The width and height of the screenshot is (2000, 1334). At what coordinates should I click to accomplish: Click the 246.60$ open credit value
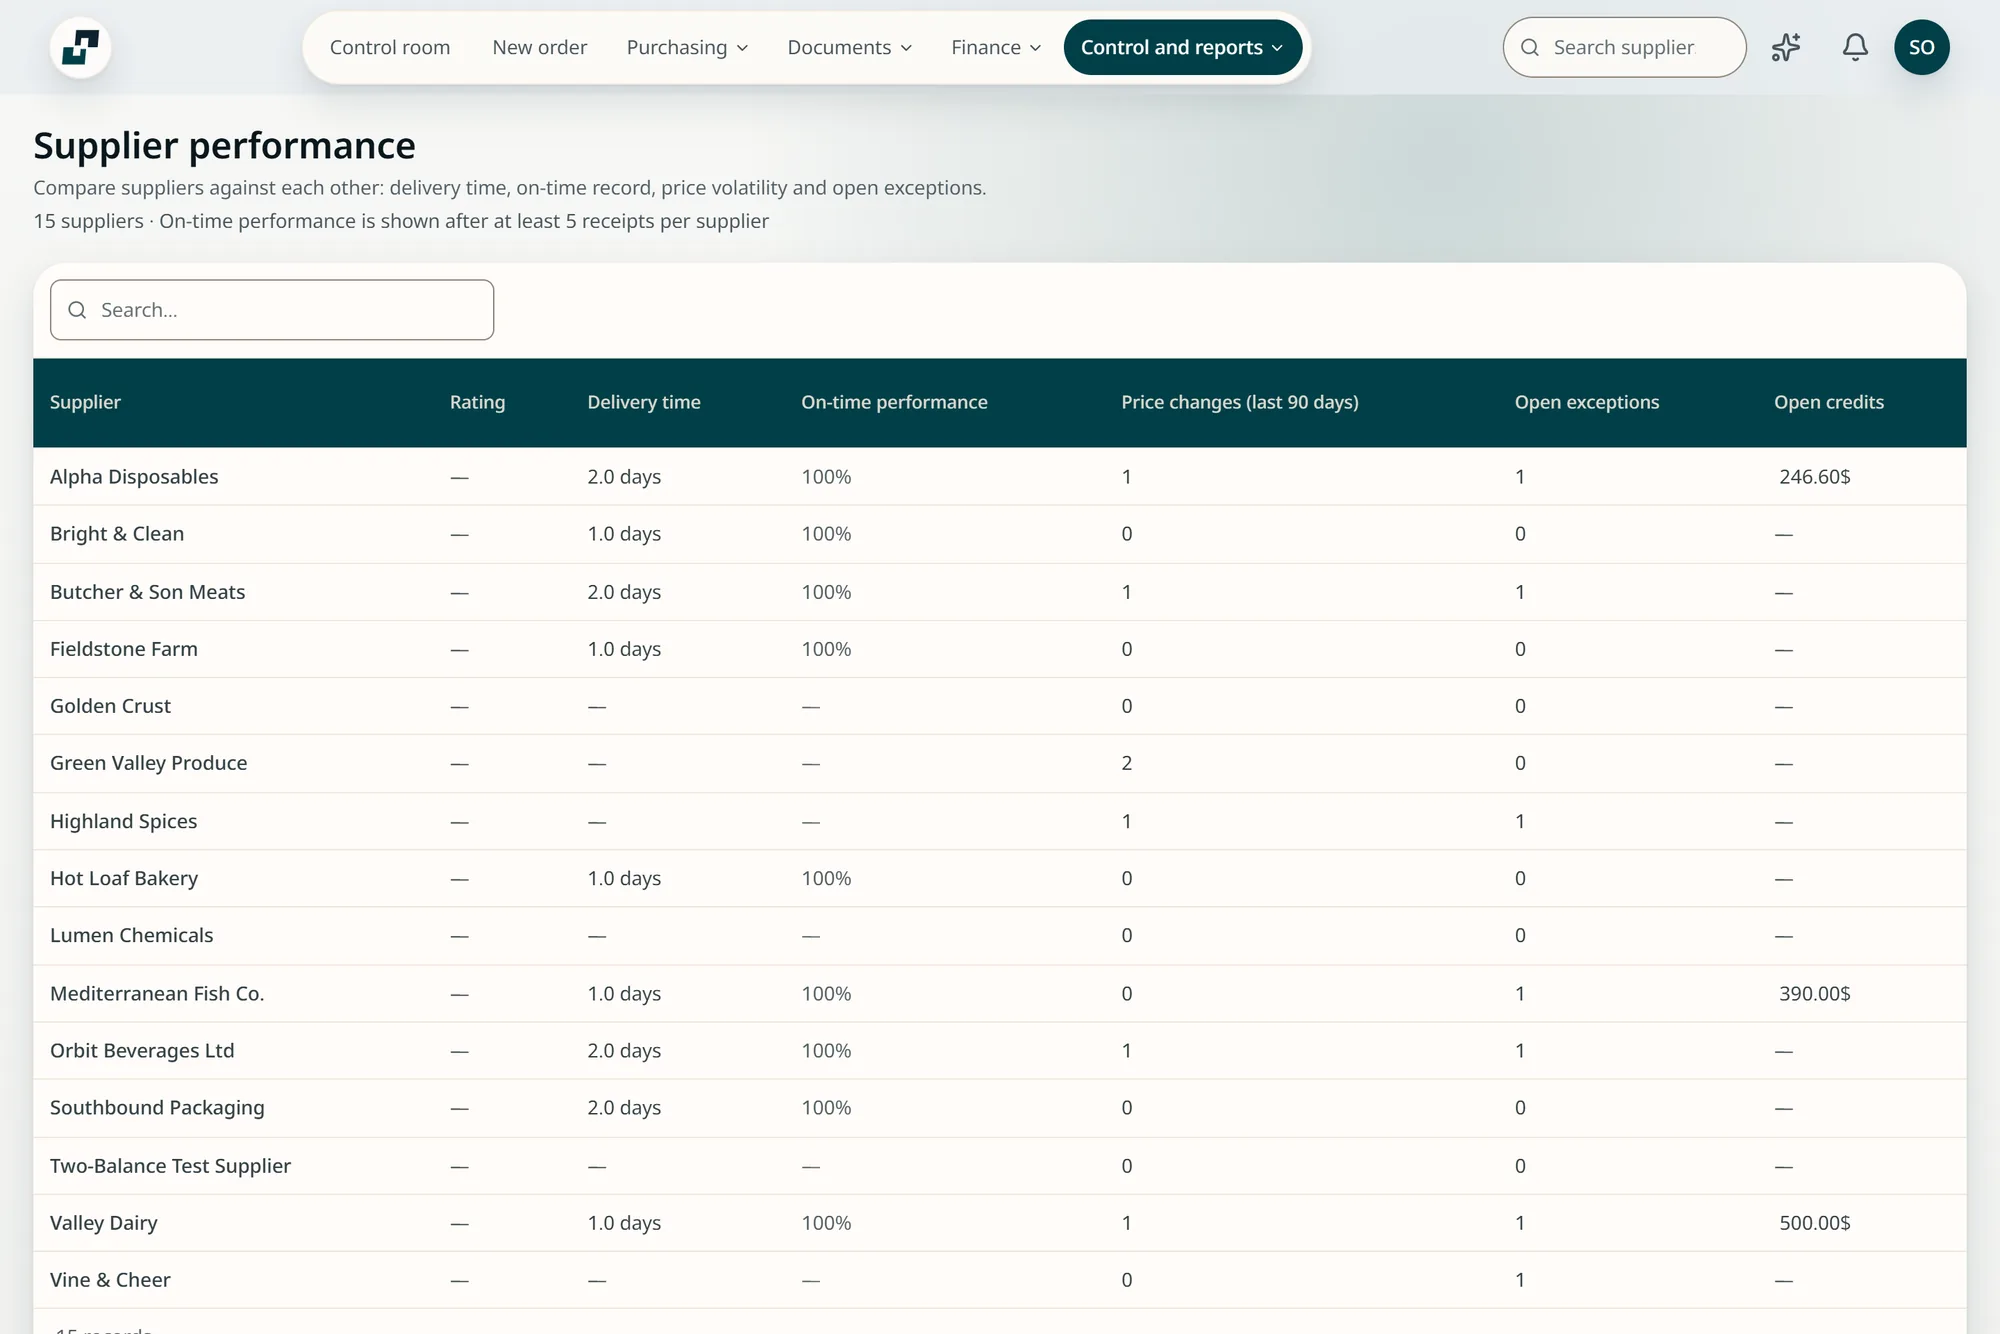(1814, 477)
